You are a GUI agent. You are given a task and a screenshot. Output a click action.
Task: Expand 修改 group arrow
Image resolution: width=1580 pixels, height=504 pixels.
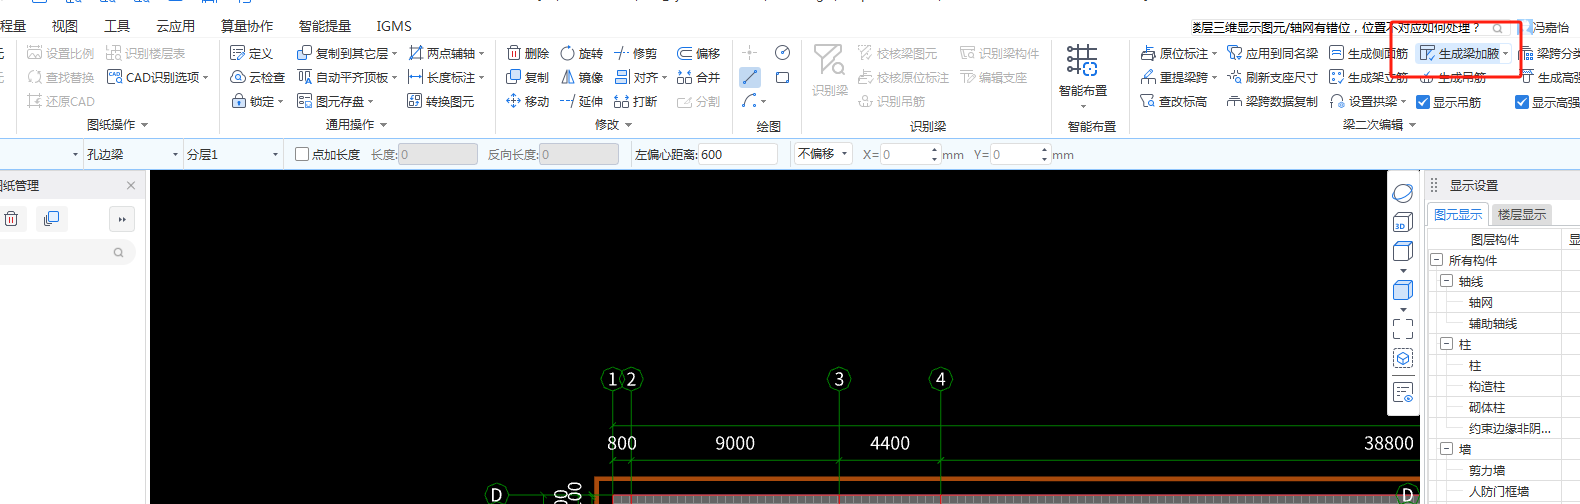pos(629,125)
